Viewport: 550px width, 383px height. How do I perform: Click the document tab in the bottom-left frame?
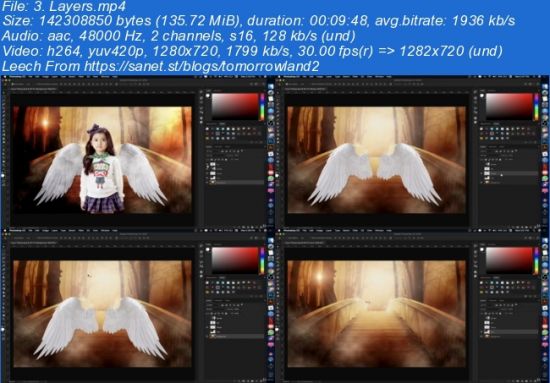pos(33,243)
